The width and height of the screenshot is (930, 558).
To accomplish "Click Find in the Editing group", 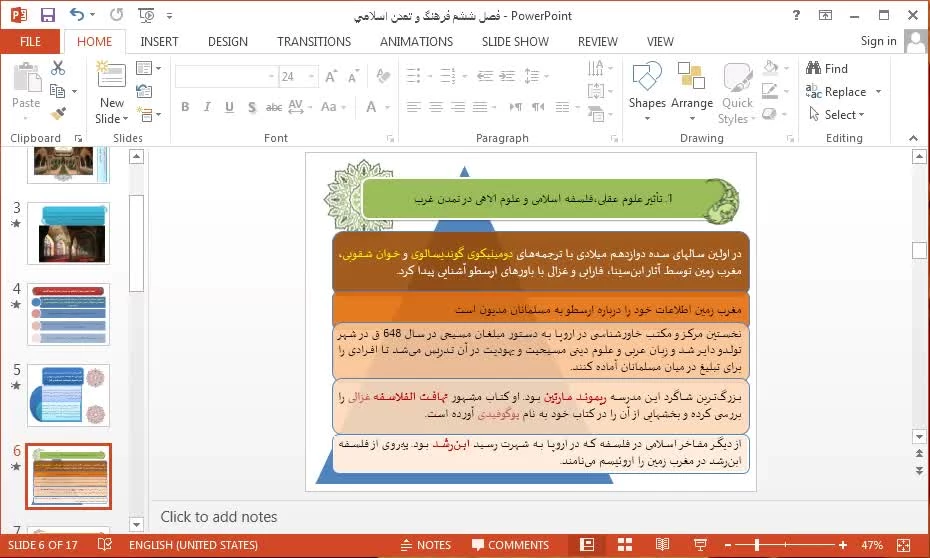I will [x=827, y=69].
